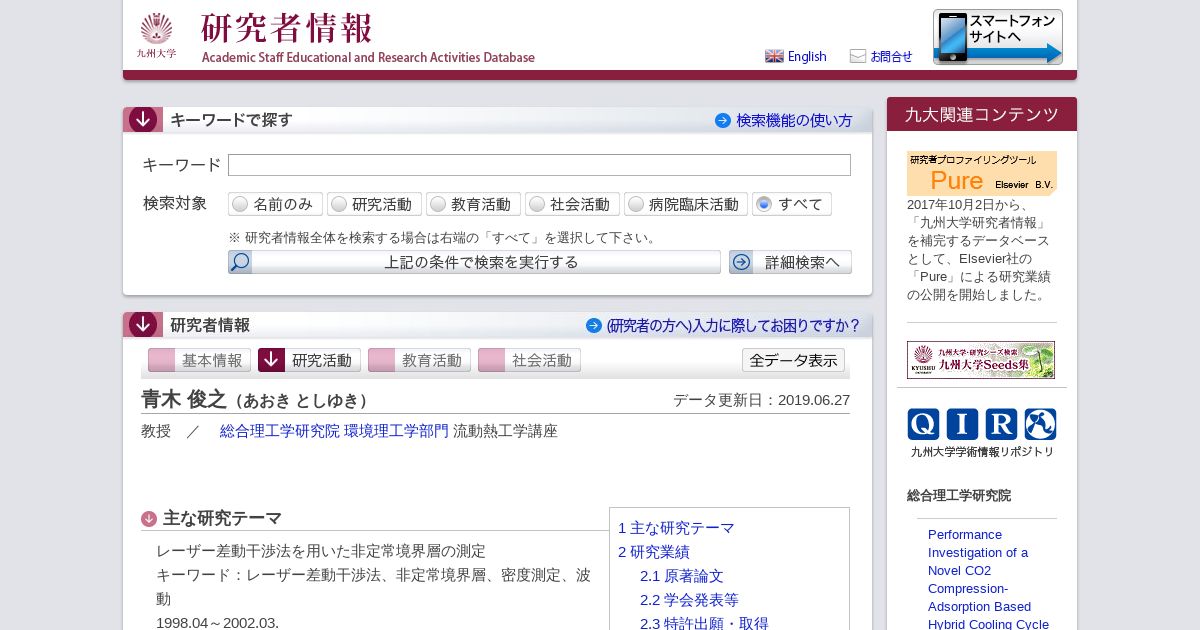Select the 社会活動 search target radio
The height and width of the screenshot is (630, 1200).
(x=537, y=204)
